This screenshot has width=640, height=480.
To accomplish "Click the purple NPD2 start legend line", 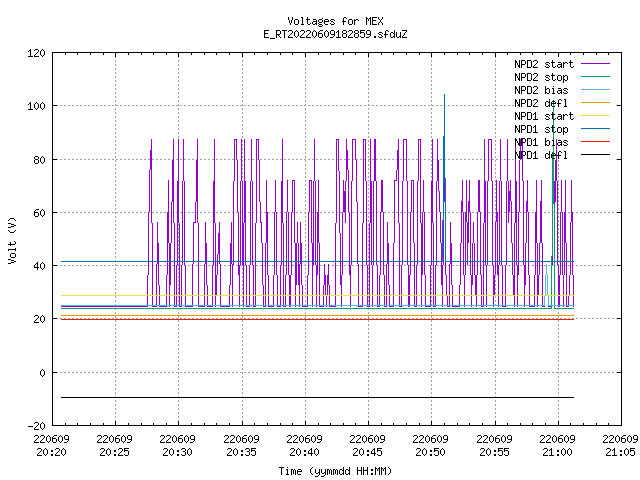I will coord(595,64).
